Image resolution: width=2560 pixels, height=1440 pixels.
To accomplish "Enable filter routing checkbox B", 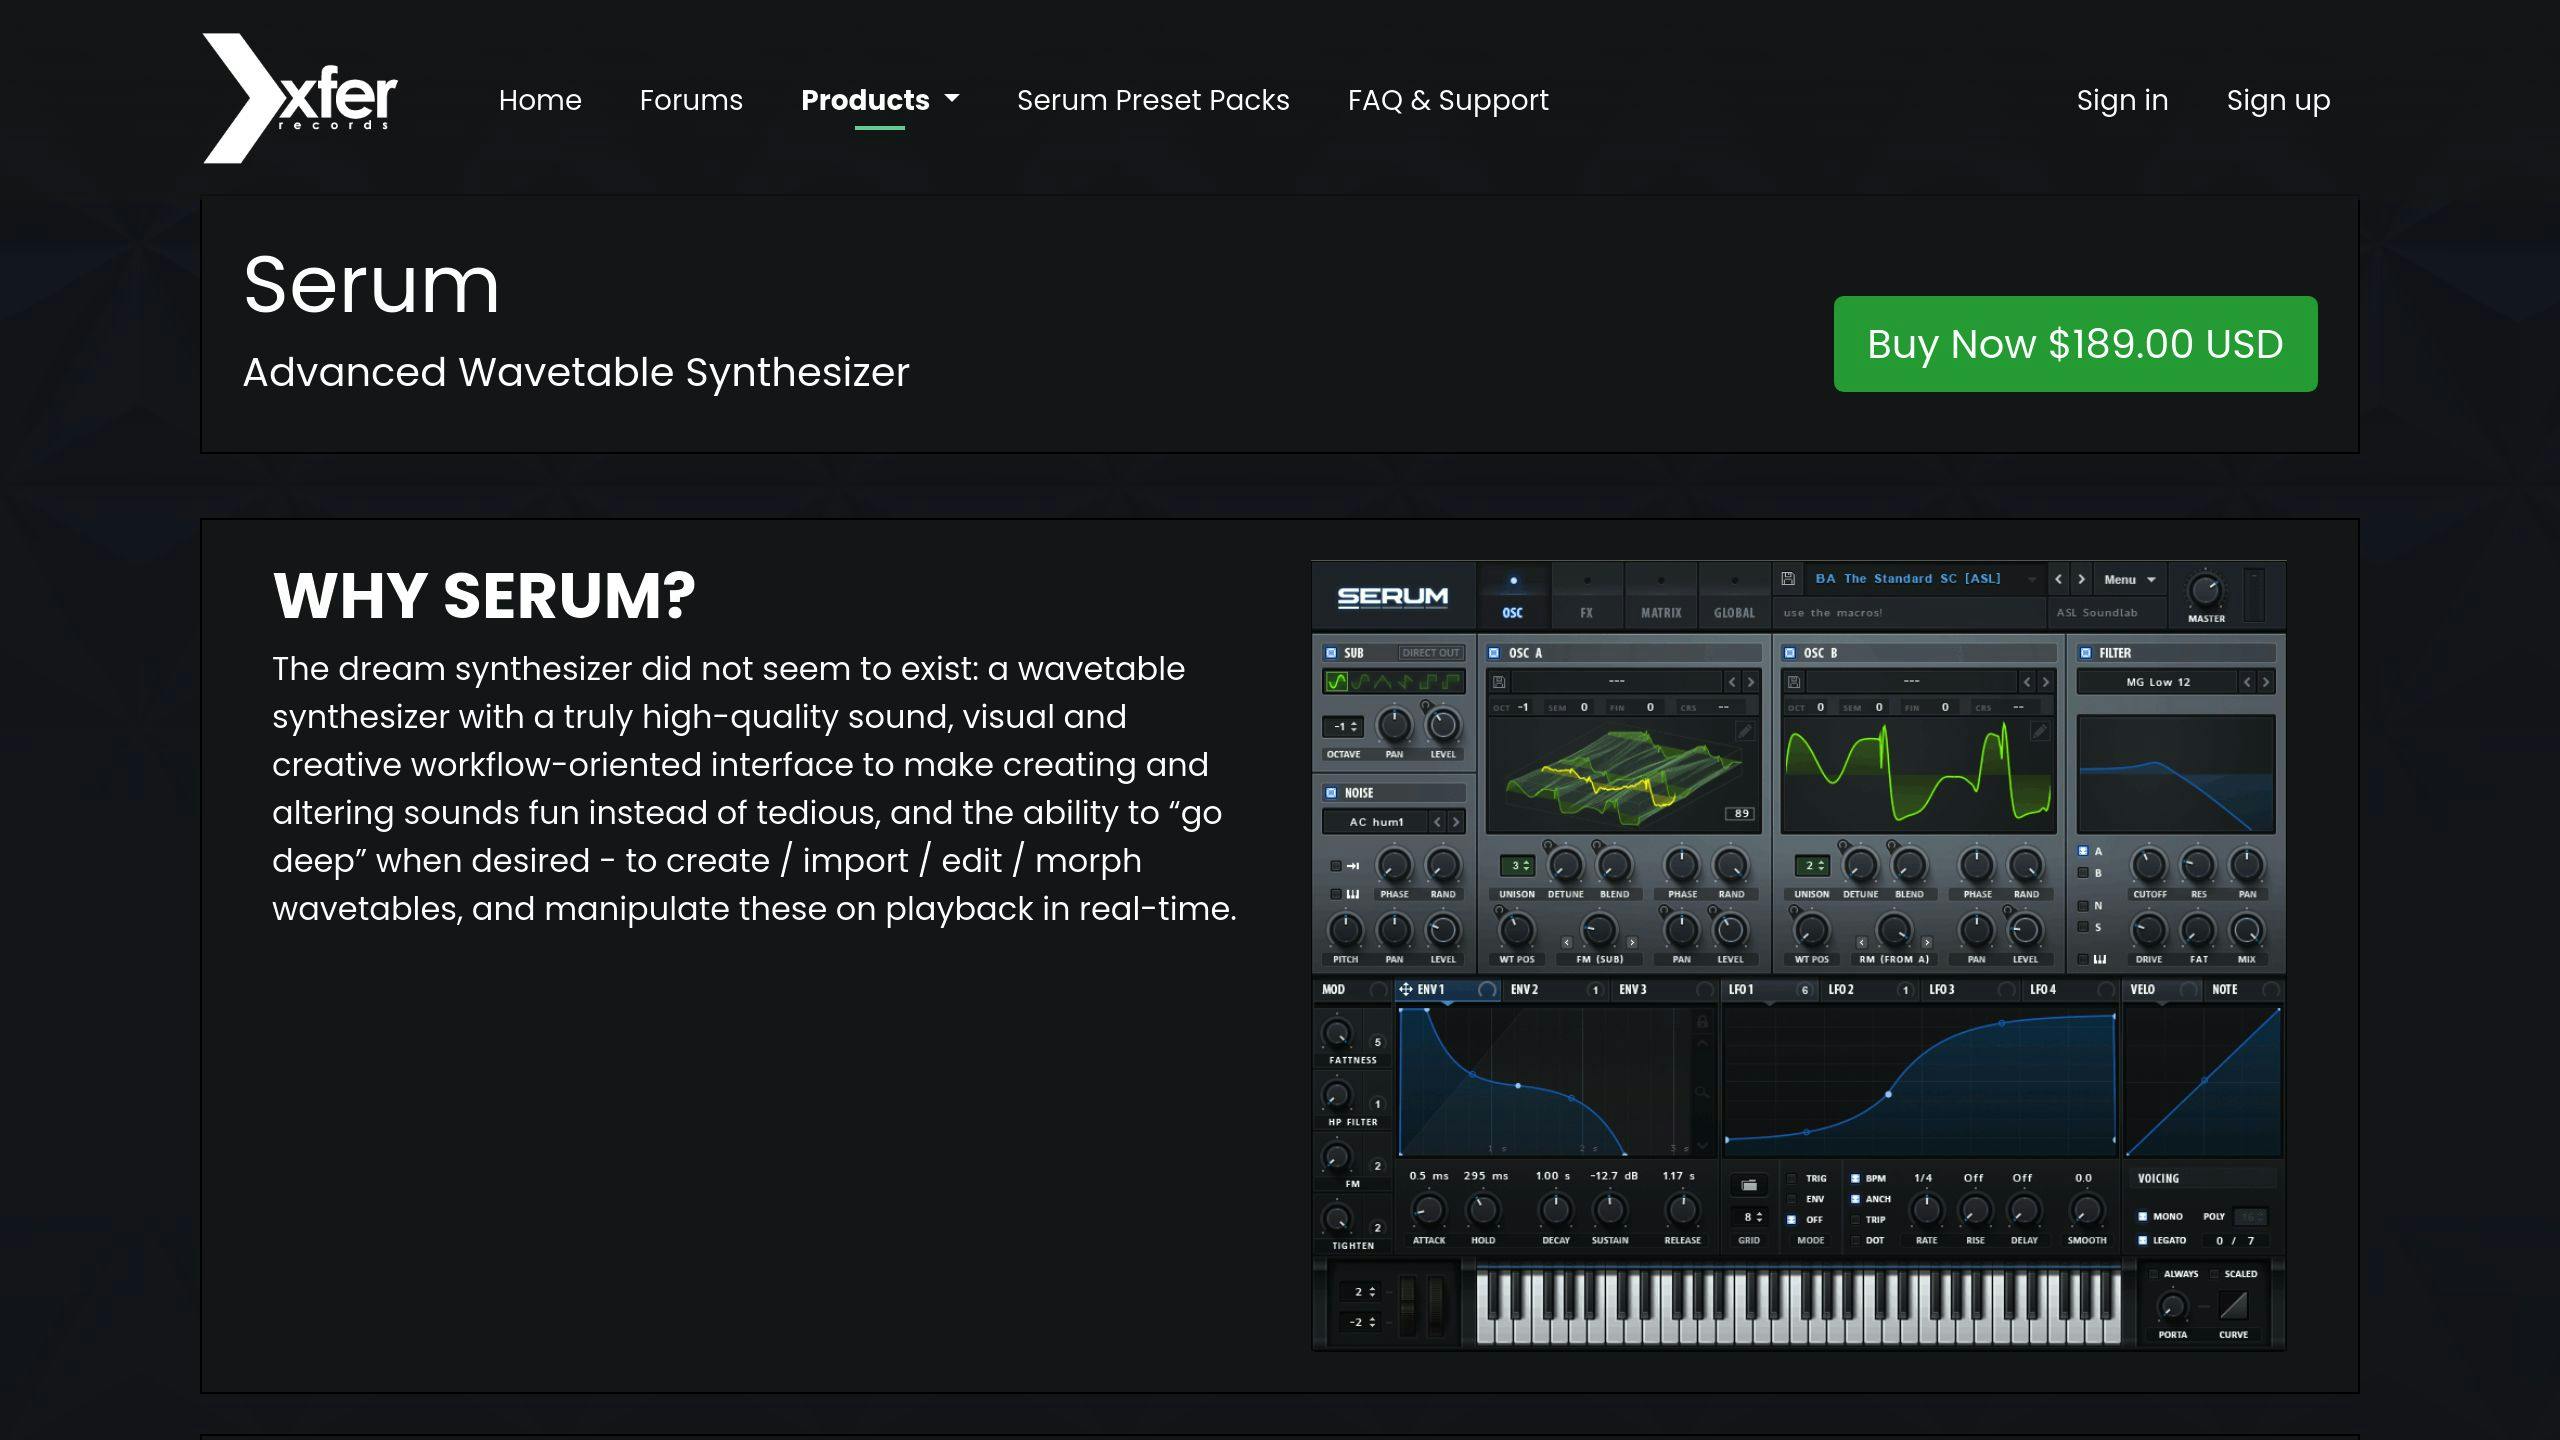I will pos(2083,873).
